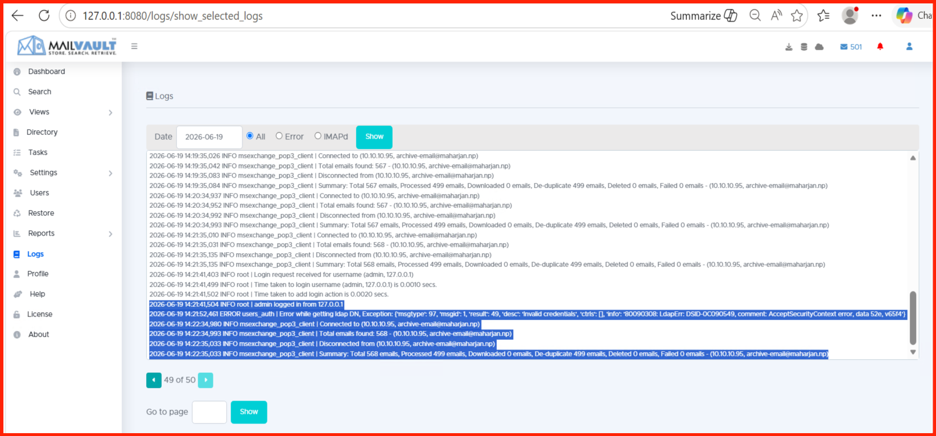Click the Logs panel heading
Viewport: 936px width, 436px height.
(160, 96)
